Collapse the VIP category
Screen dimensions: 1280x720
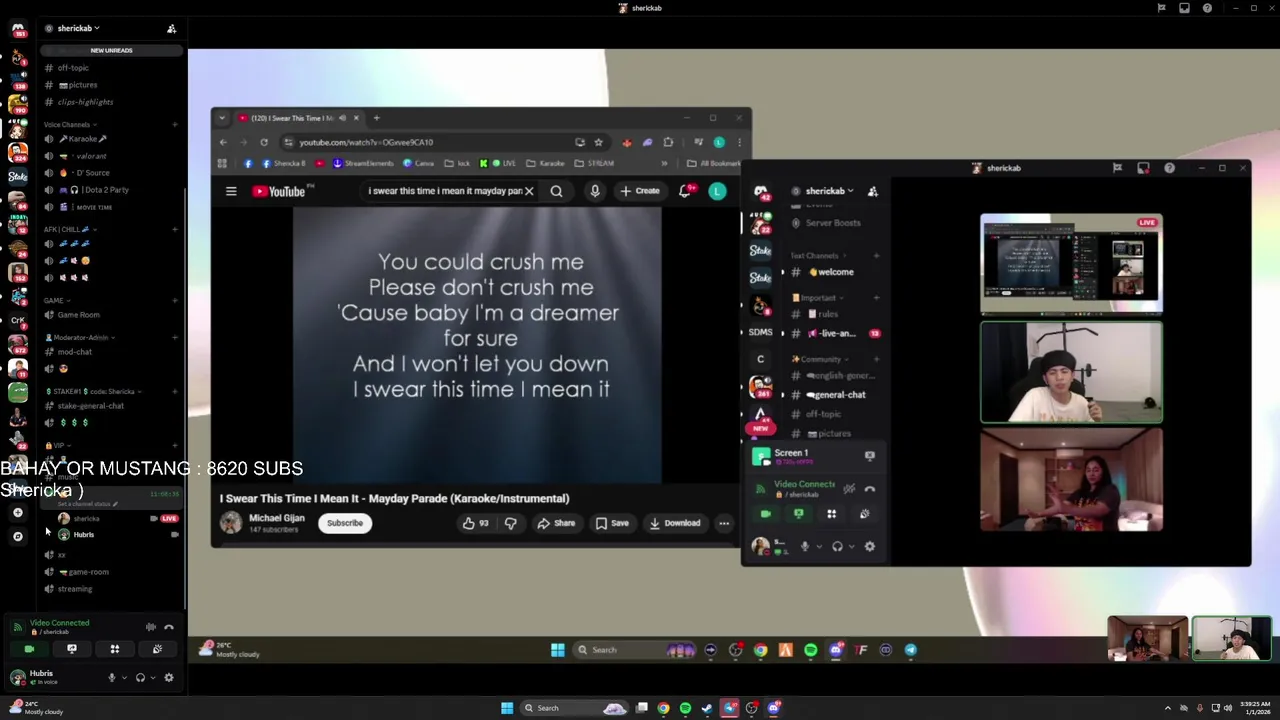pos(57,445)
